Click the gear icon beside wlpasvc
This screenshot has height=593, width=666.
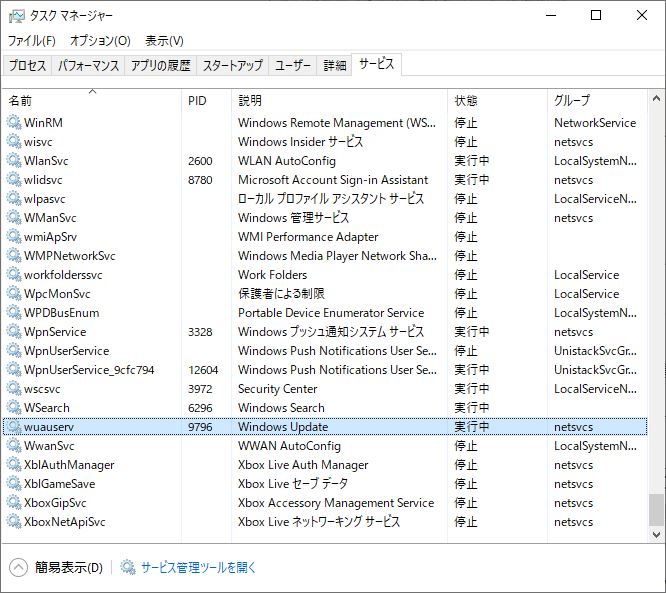(x=14, y=198)
